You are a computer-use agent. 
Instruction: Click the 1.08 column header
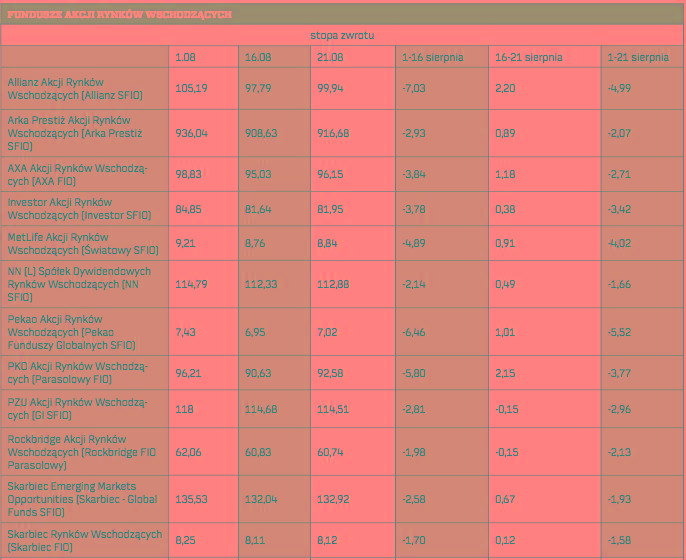(186, 57)
